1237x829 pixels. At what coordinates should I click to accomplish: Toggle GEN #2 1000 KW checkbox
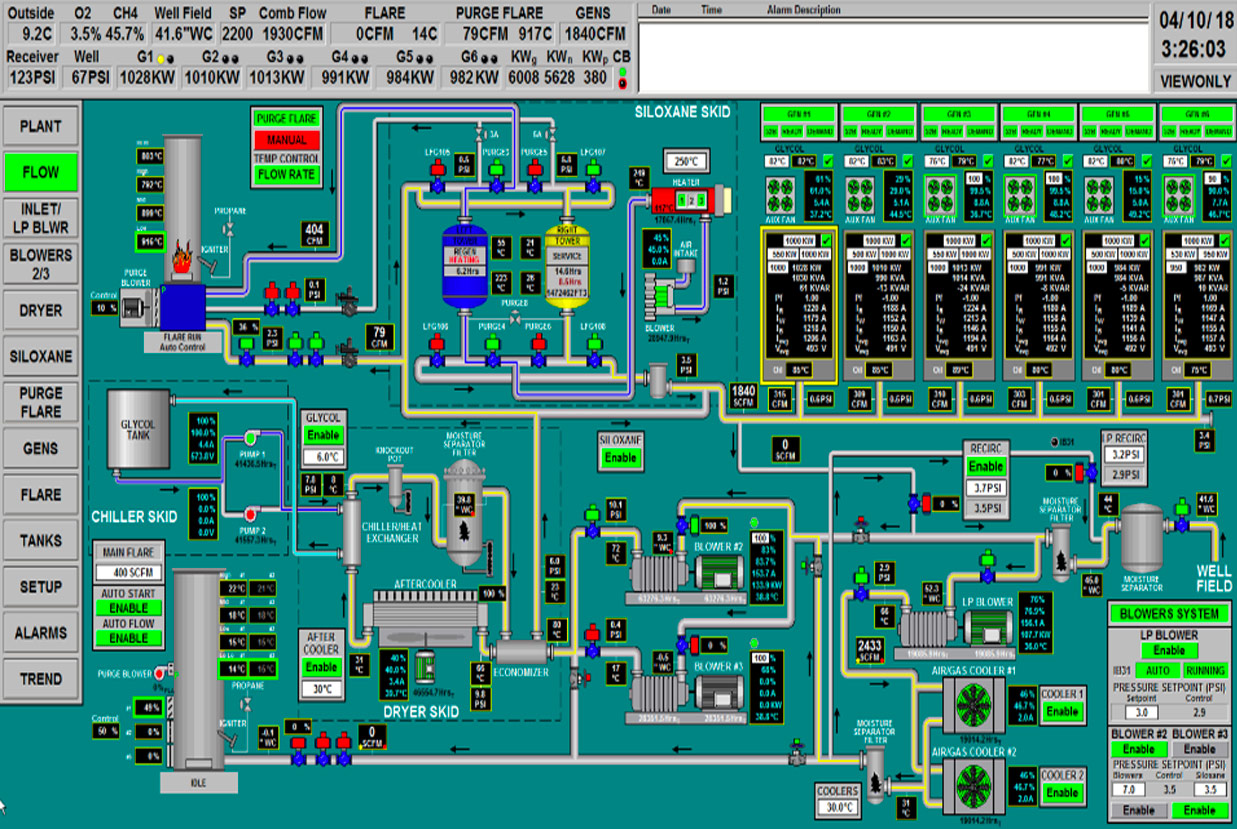907,241
